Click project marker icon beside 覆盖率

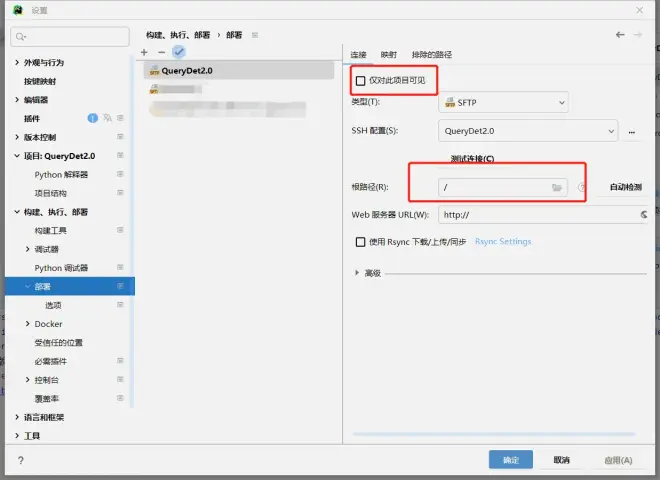pyautogui.click(x=120, y=398)
